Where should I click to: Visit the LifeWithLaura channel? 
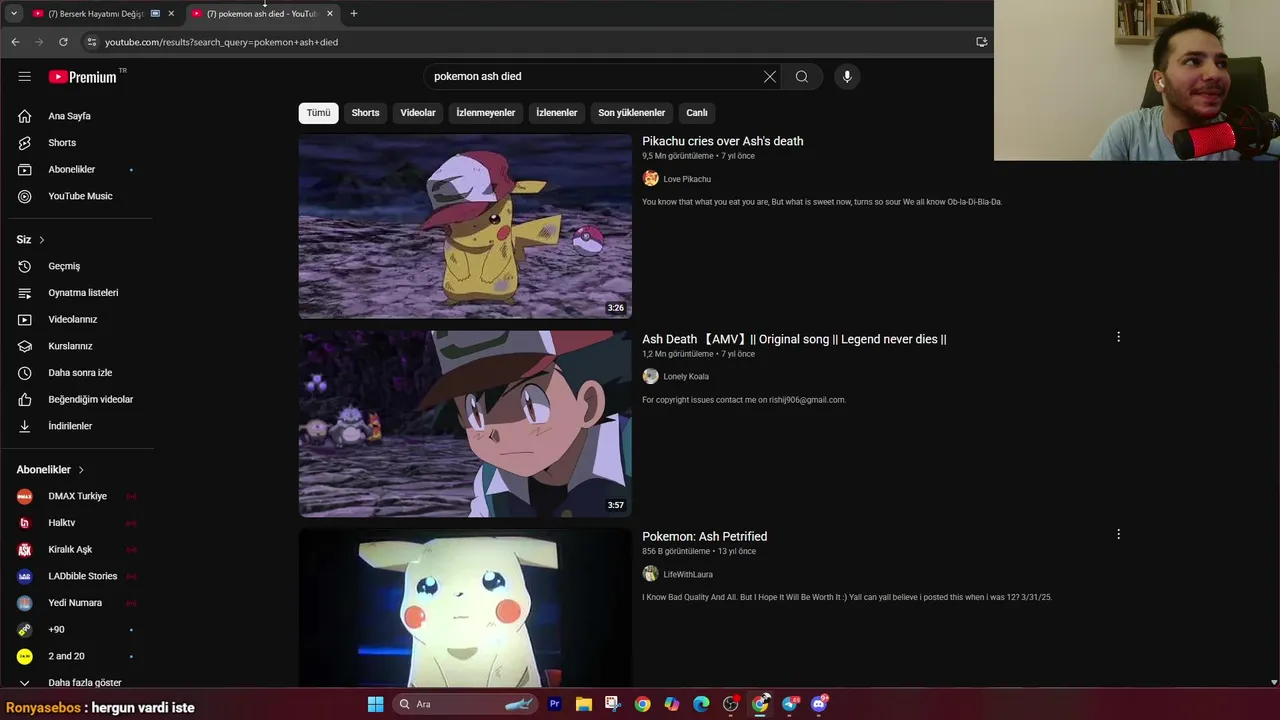(x=688, y=575)
